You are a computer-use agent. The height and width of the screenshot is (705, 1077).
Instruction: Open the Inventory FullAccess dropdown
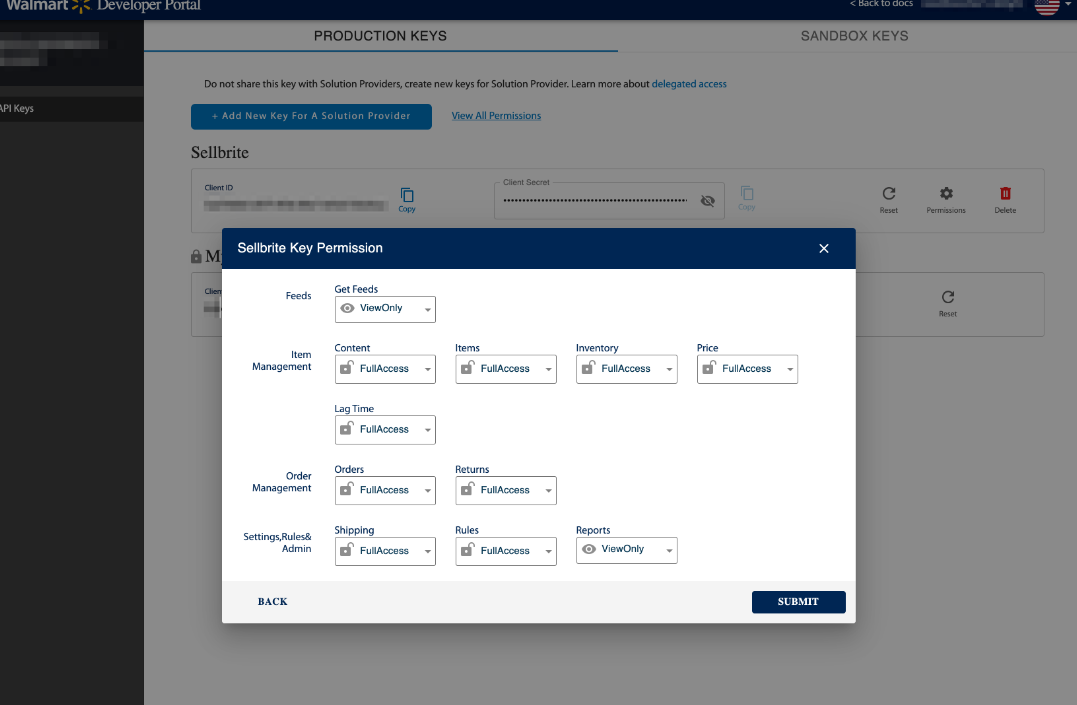626,369
